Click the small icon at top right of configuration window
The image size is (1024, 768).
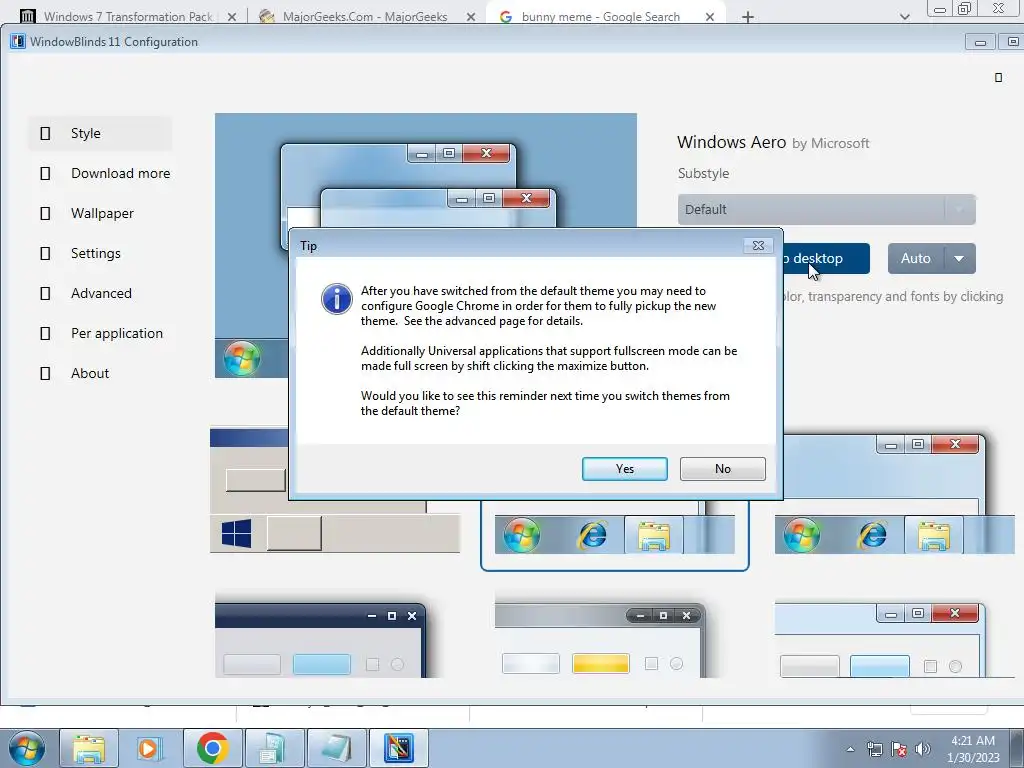pos(998,78)
